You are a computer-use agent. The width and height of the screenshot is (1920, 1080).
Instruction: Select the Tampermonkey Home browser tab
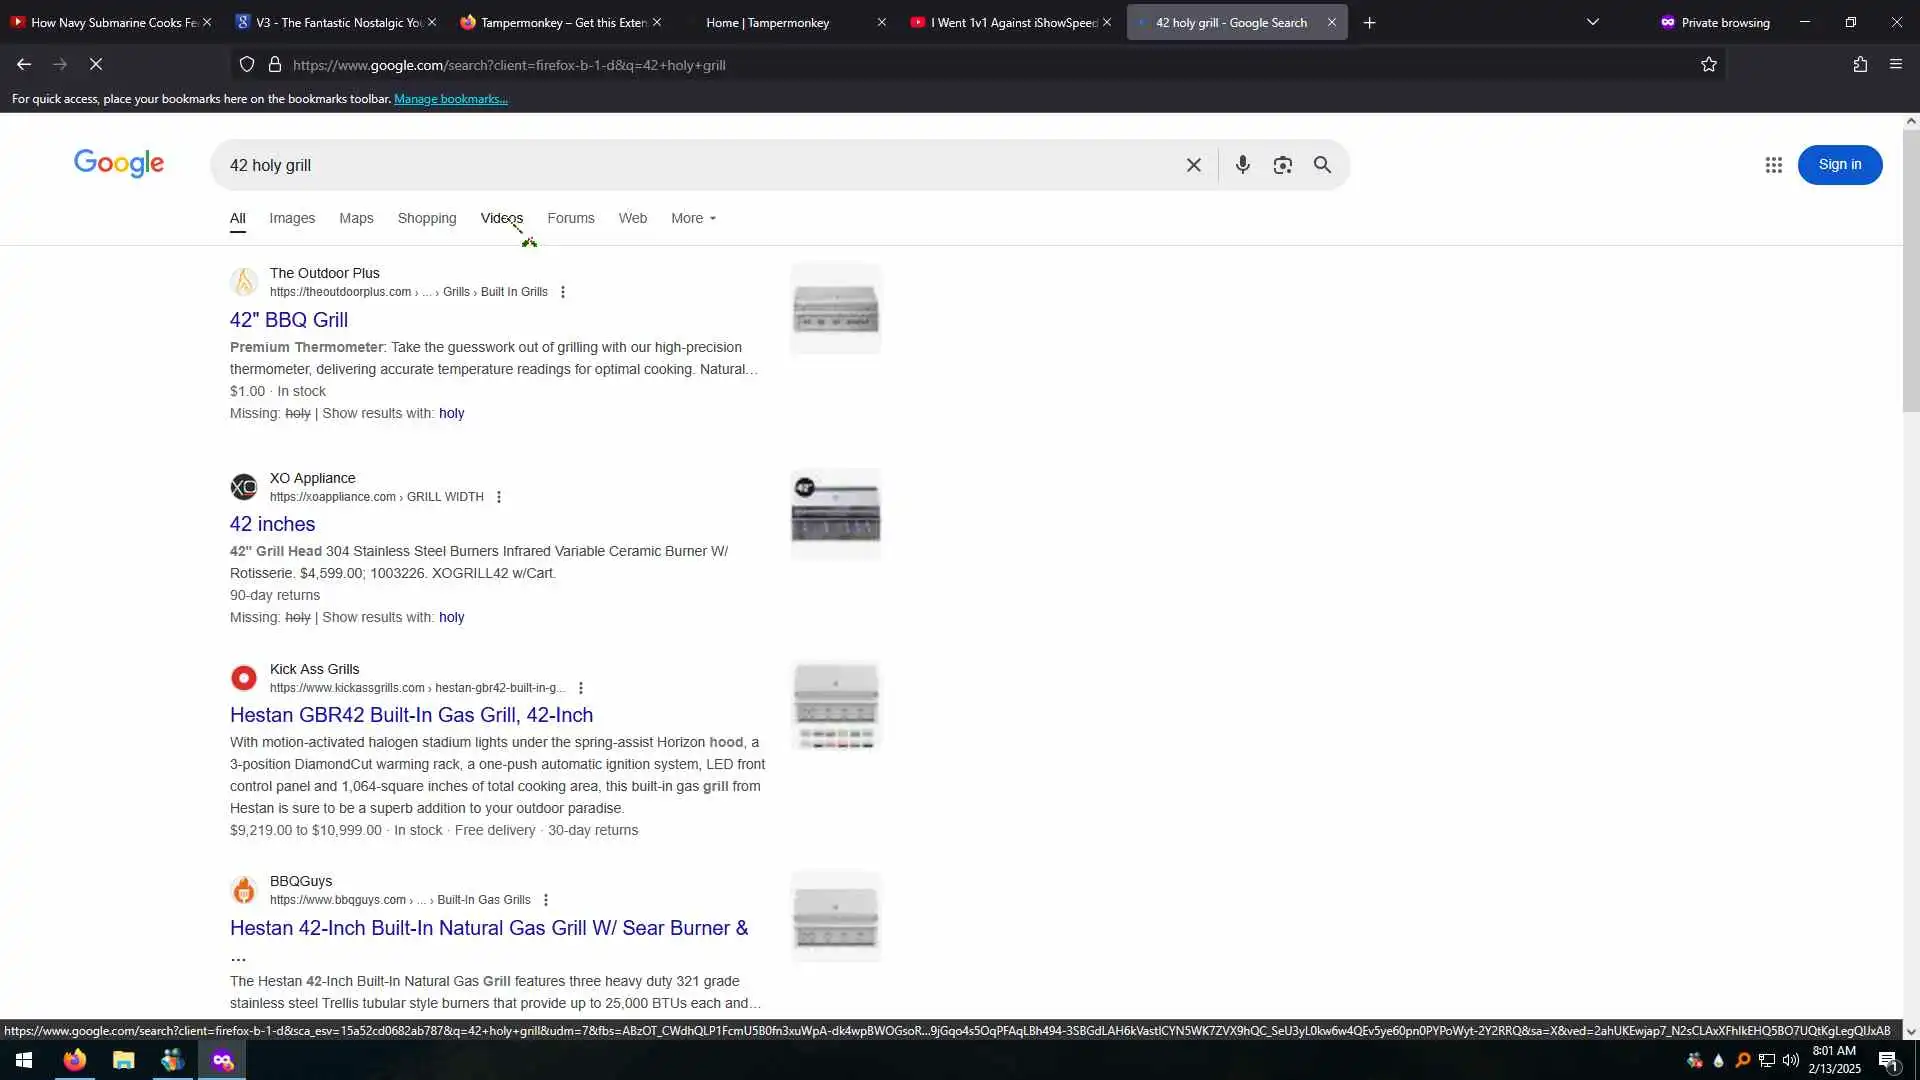coord(767,22)
